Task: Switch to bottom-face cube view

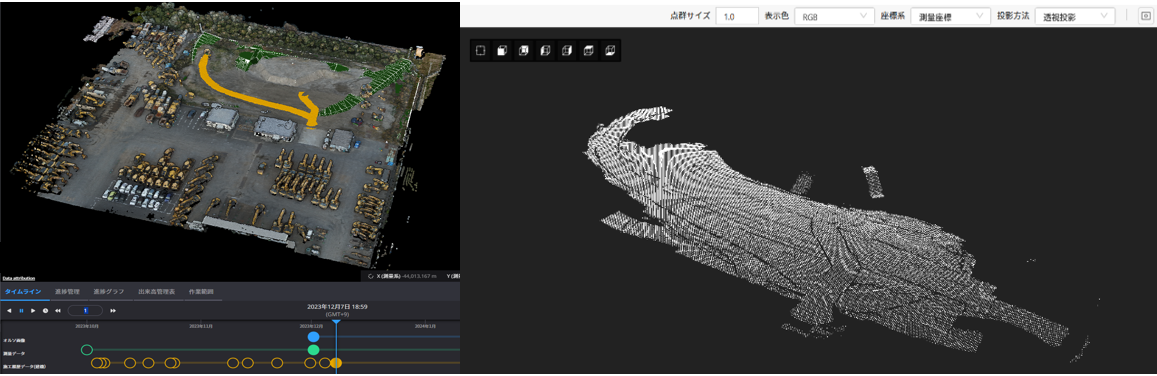Action: [x=609, y=51]
